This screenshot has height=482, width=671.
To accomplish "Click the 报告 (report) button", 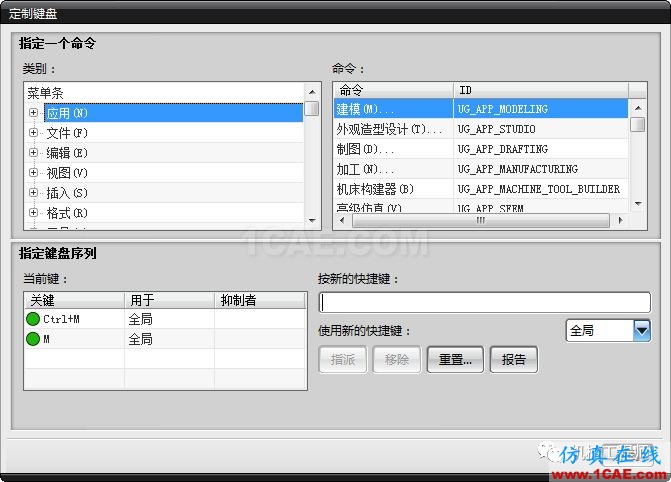I will point(514,360).
